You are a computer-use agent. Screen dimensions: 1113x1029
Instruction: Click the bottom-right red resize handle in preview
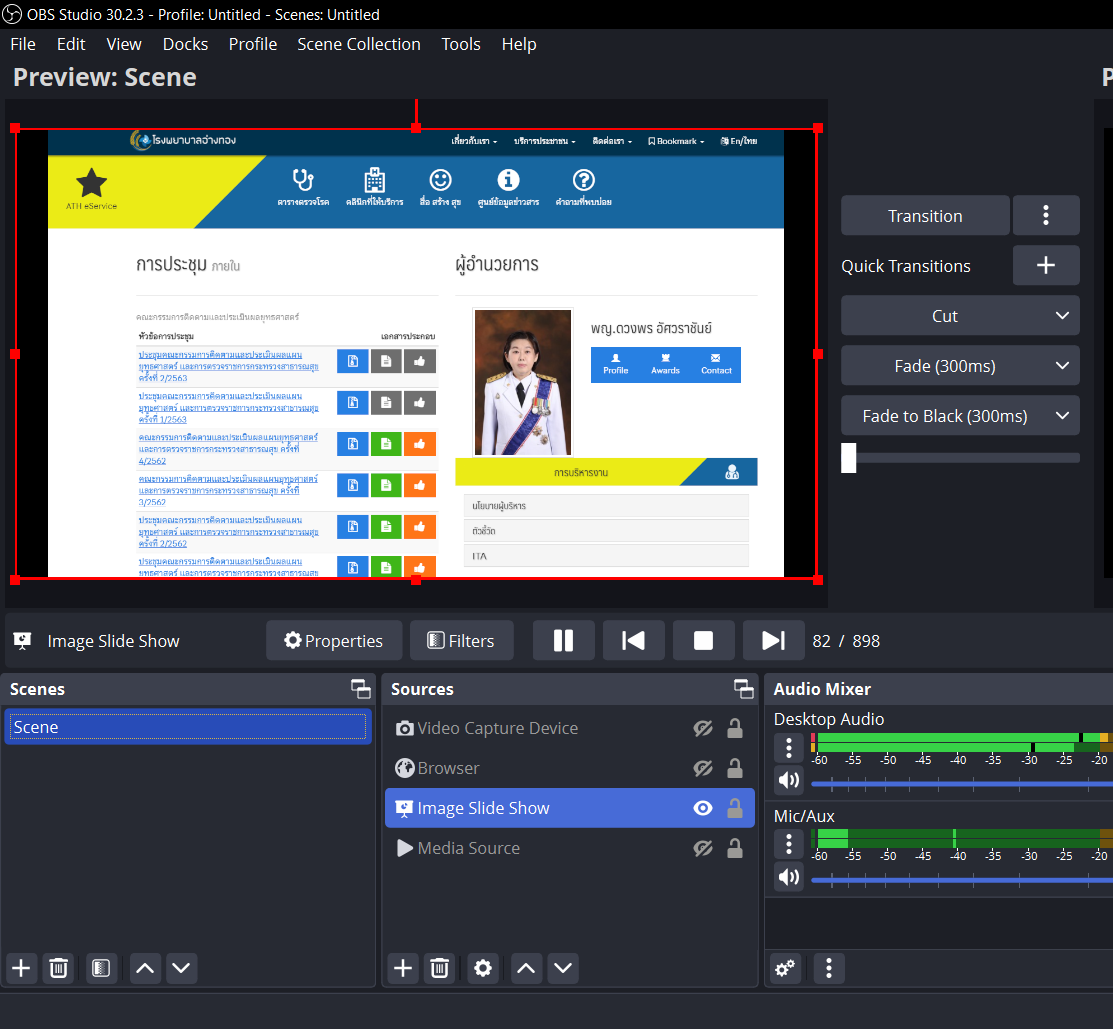click(818, 580)
